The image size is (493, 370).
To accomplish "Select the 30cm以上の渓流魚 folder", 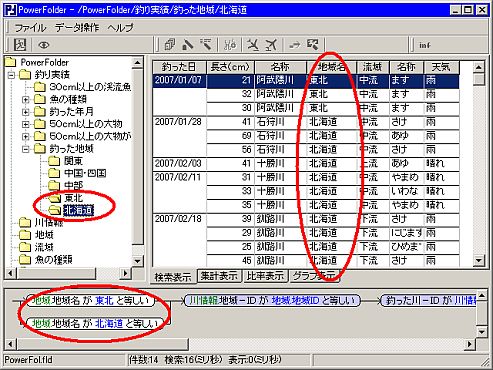I will click(90, 87).
